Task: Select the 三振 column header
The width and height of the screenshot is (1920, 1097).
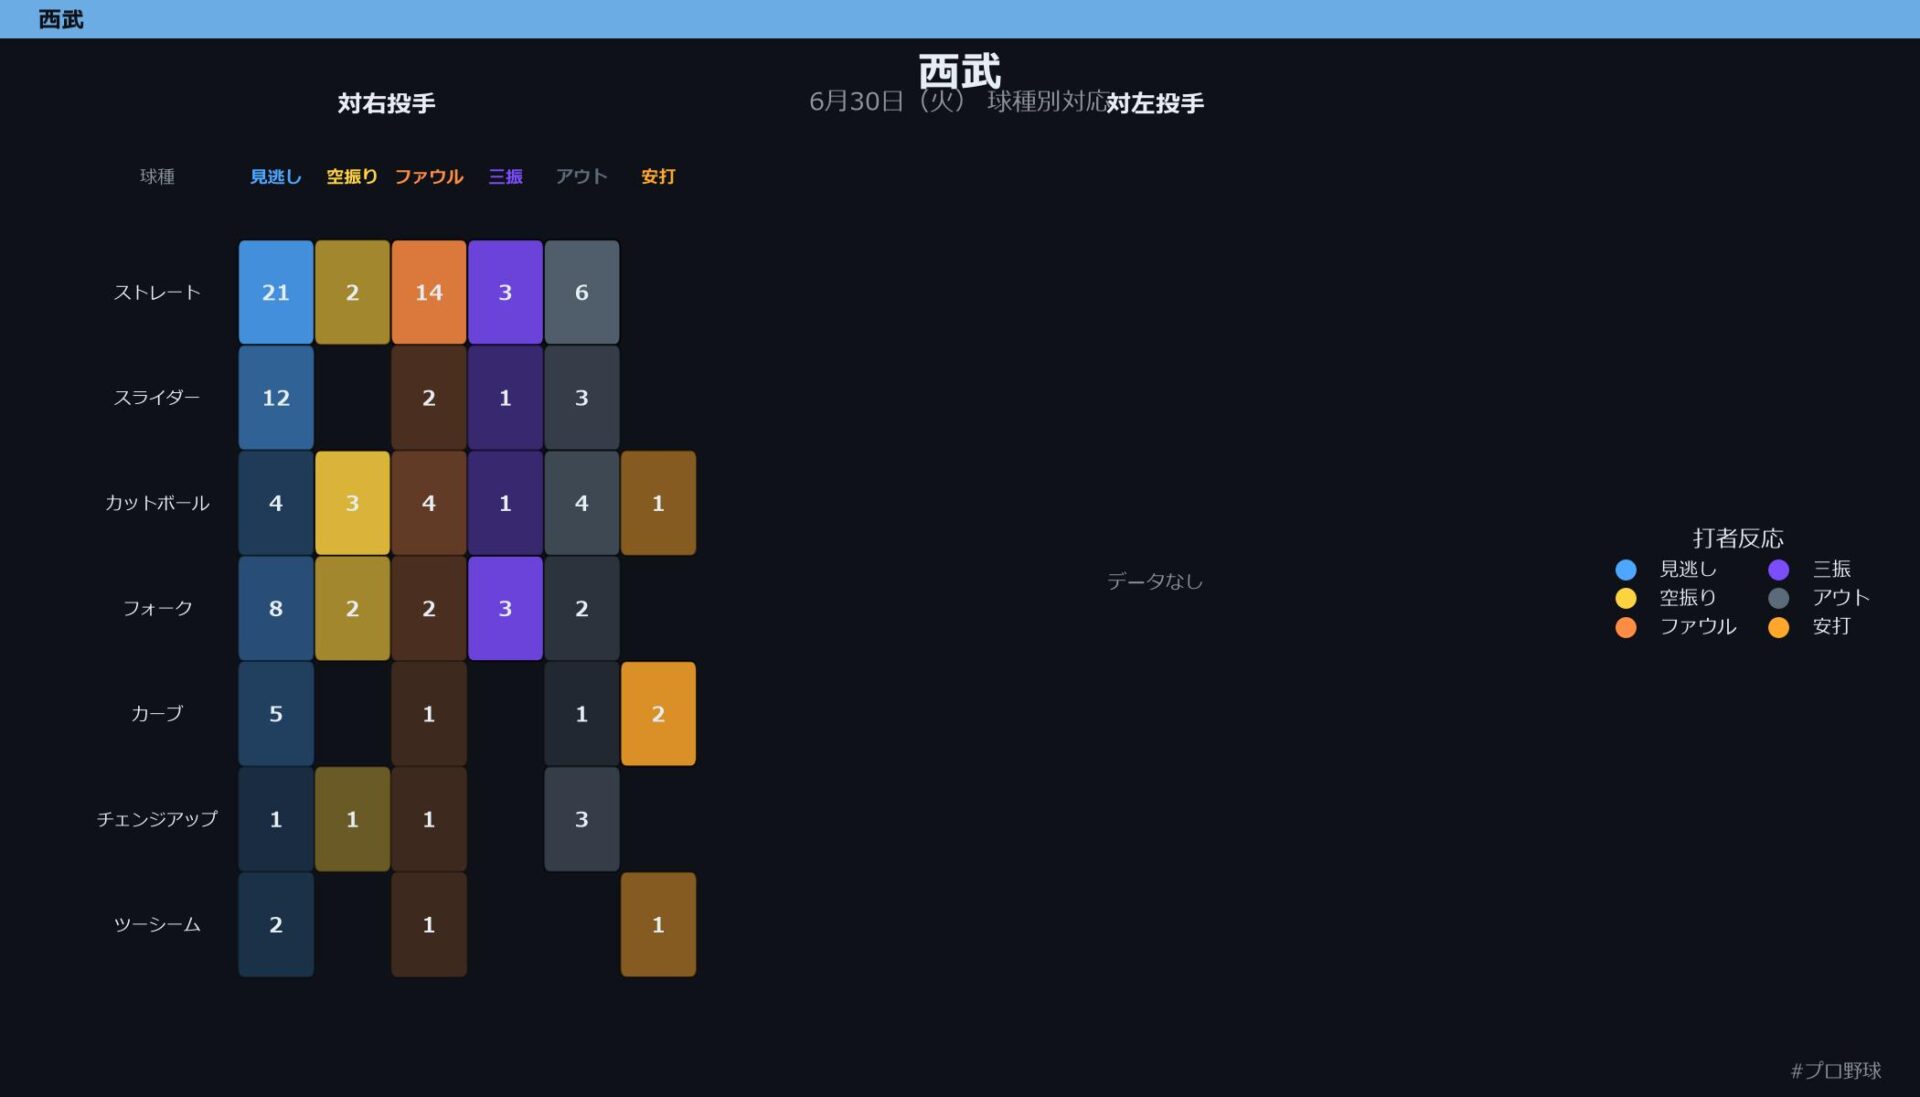Action: [505, 177]
